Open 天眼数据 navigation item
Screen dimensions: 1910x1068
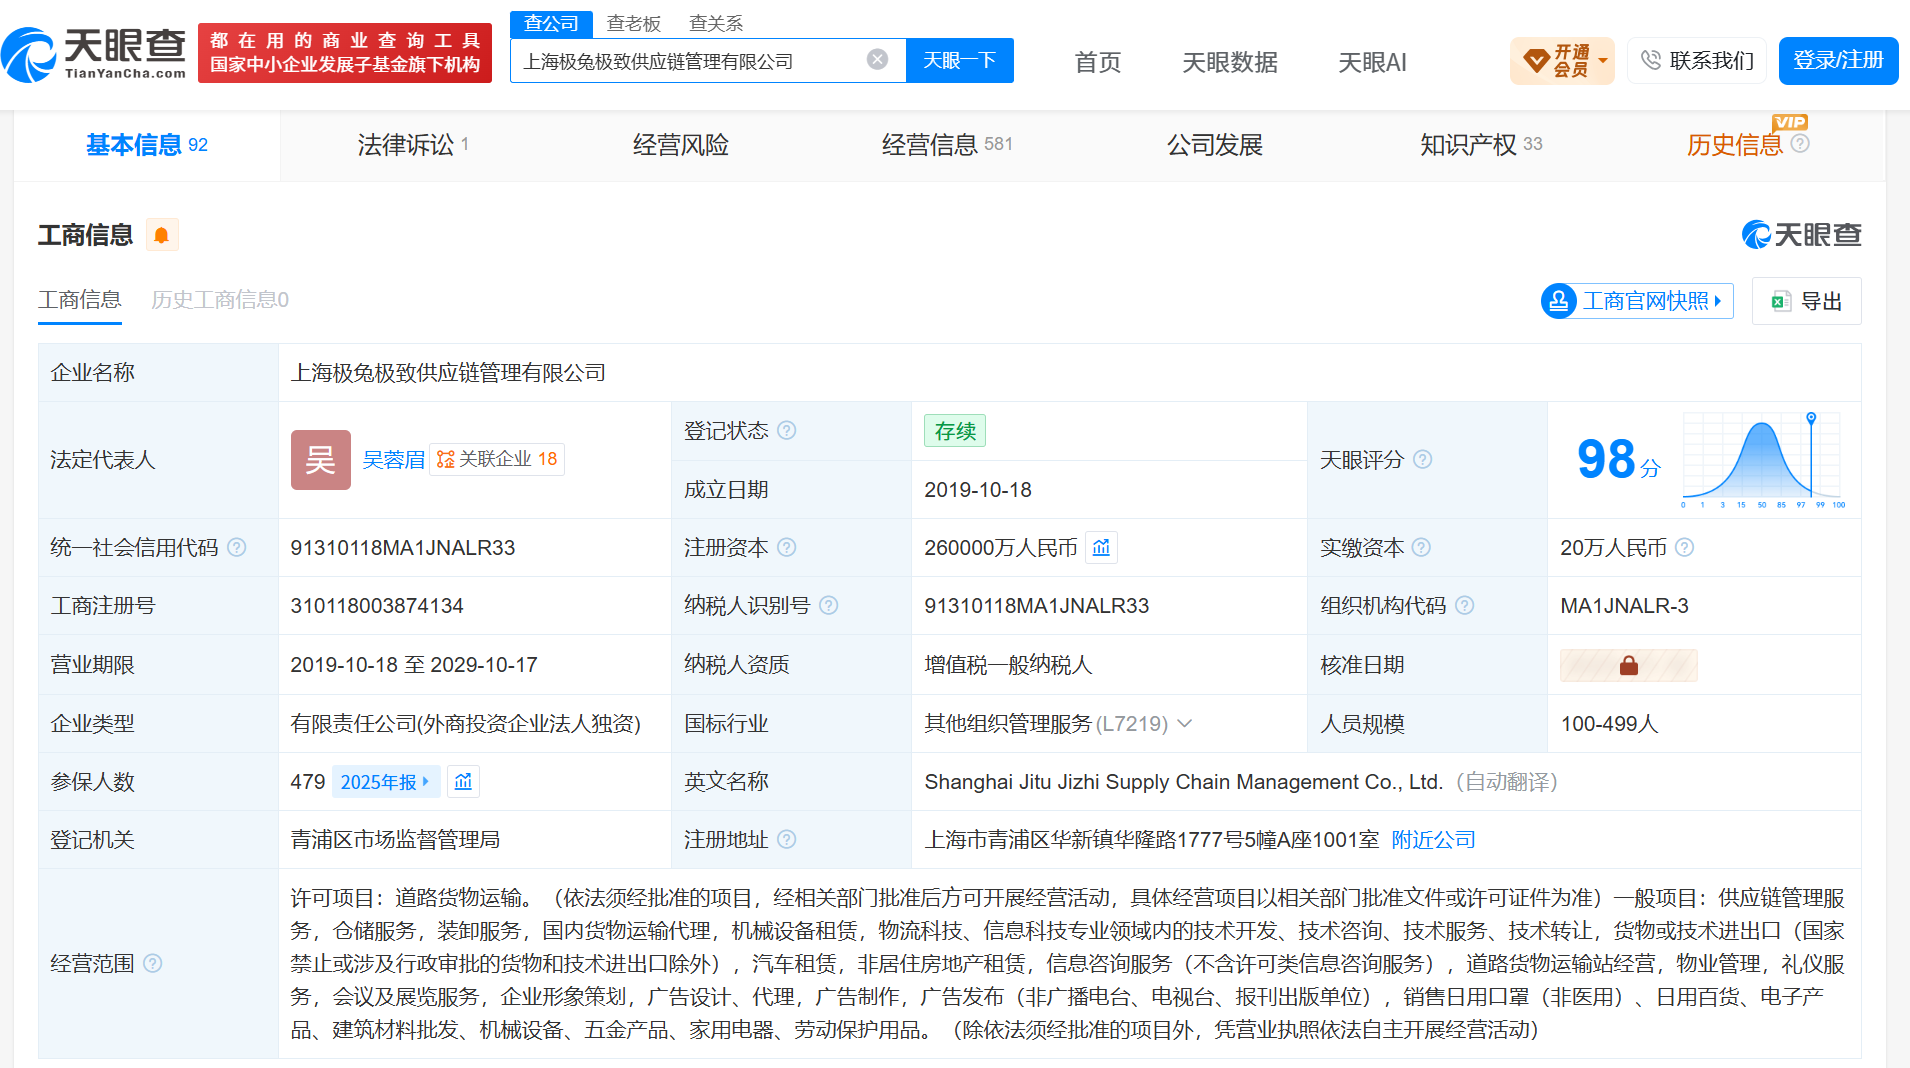pos(1230,62)
